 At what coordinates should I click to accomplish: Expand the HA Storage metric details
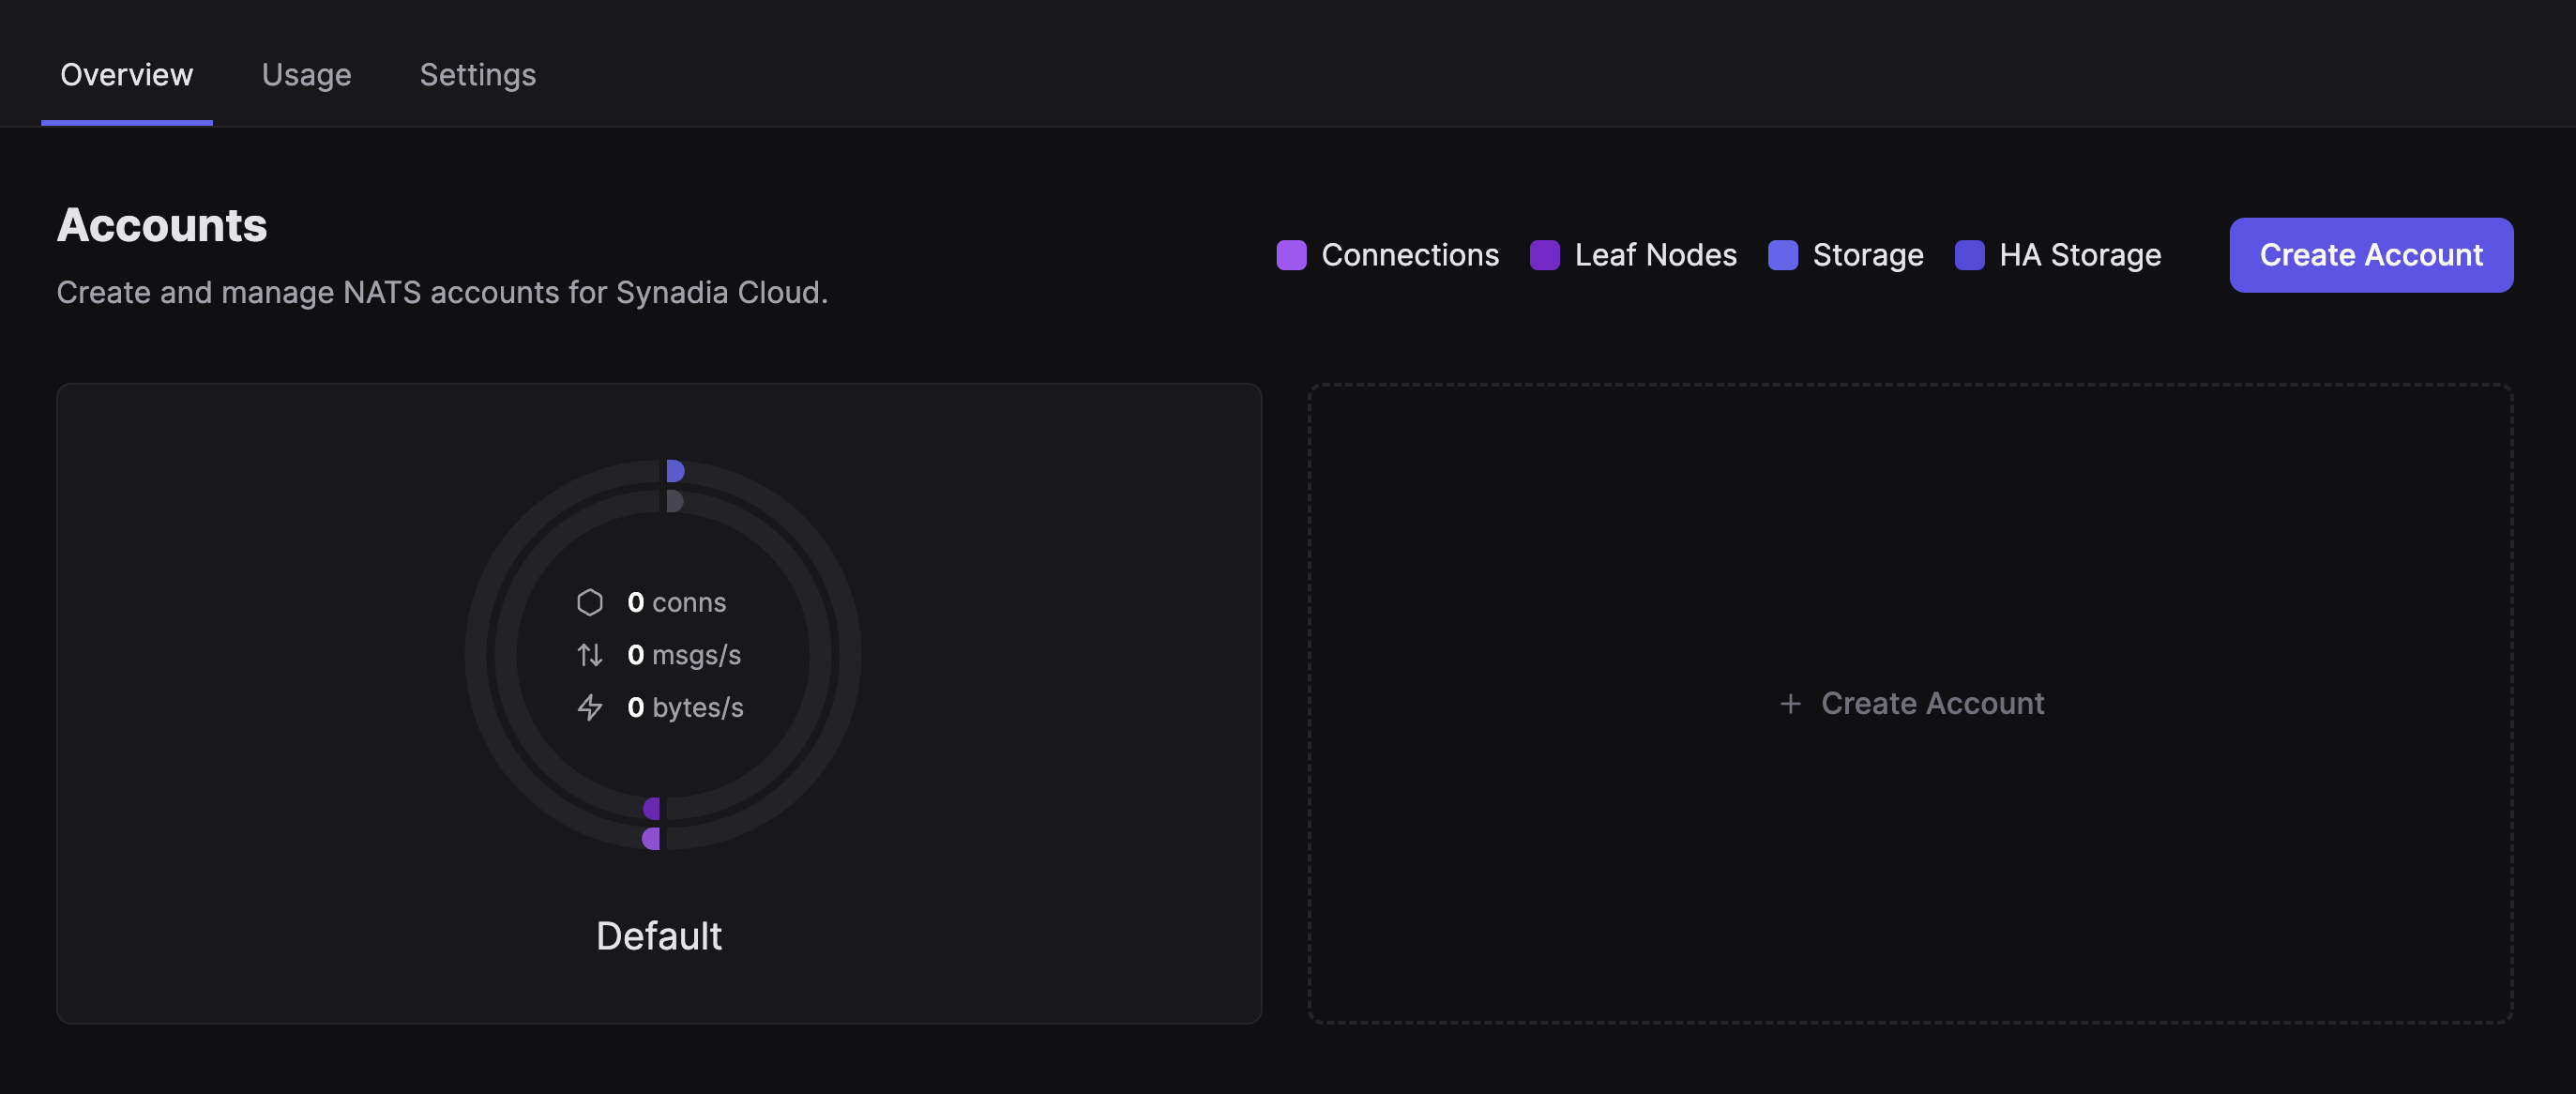(x=2060, y=254)
